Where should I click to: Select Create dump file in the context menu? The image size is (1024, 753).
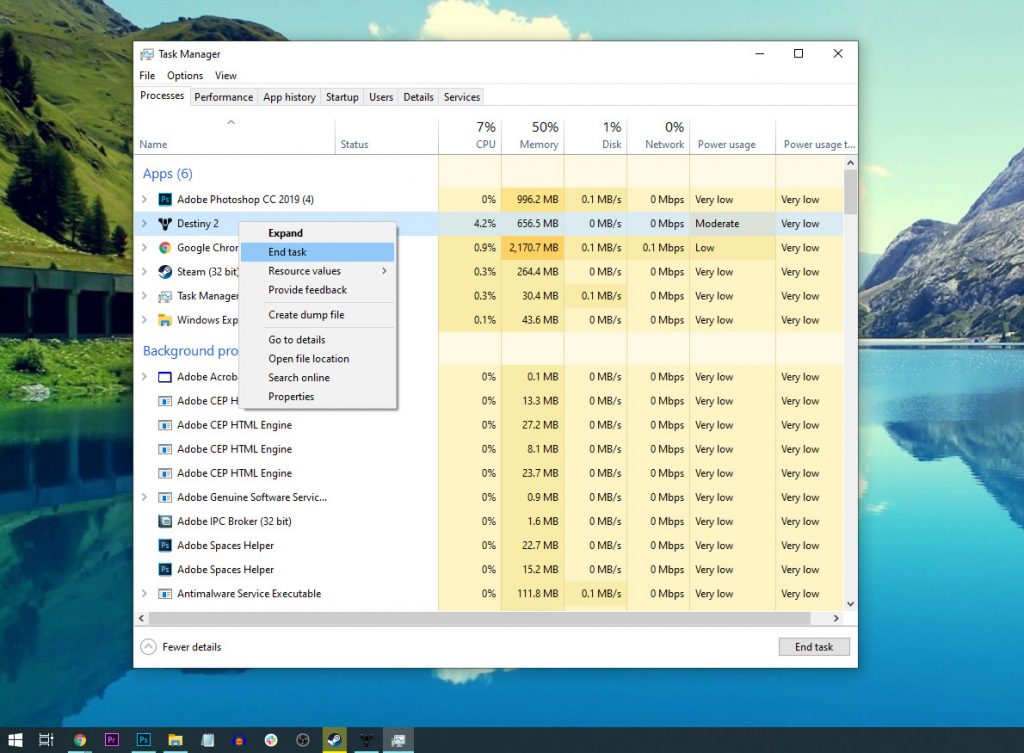tap(317, 315)
